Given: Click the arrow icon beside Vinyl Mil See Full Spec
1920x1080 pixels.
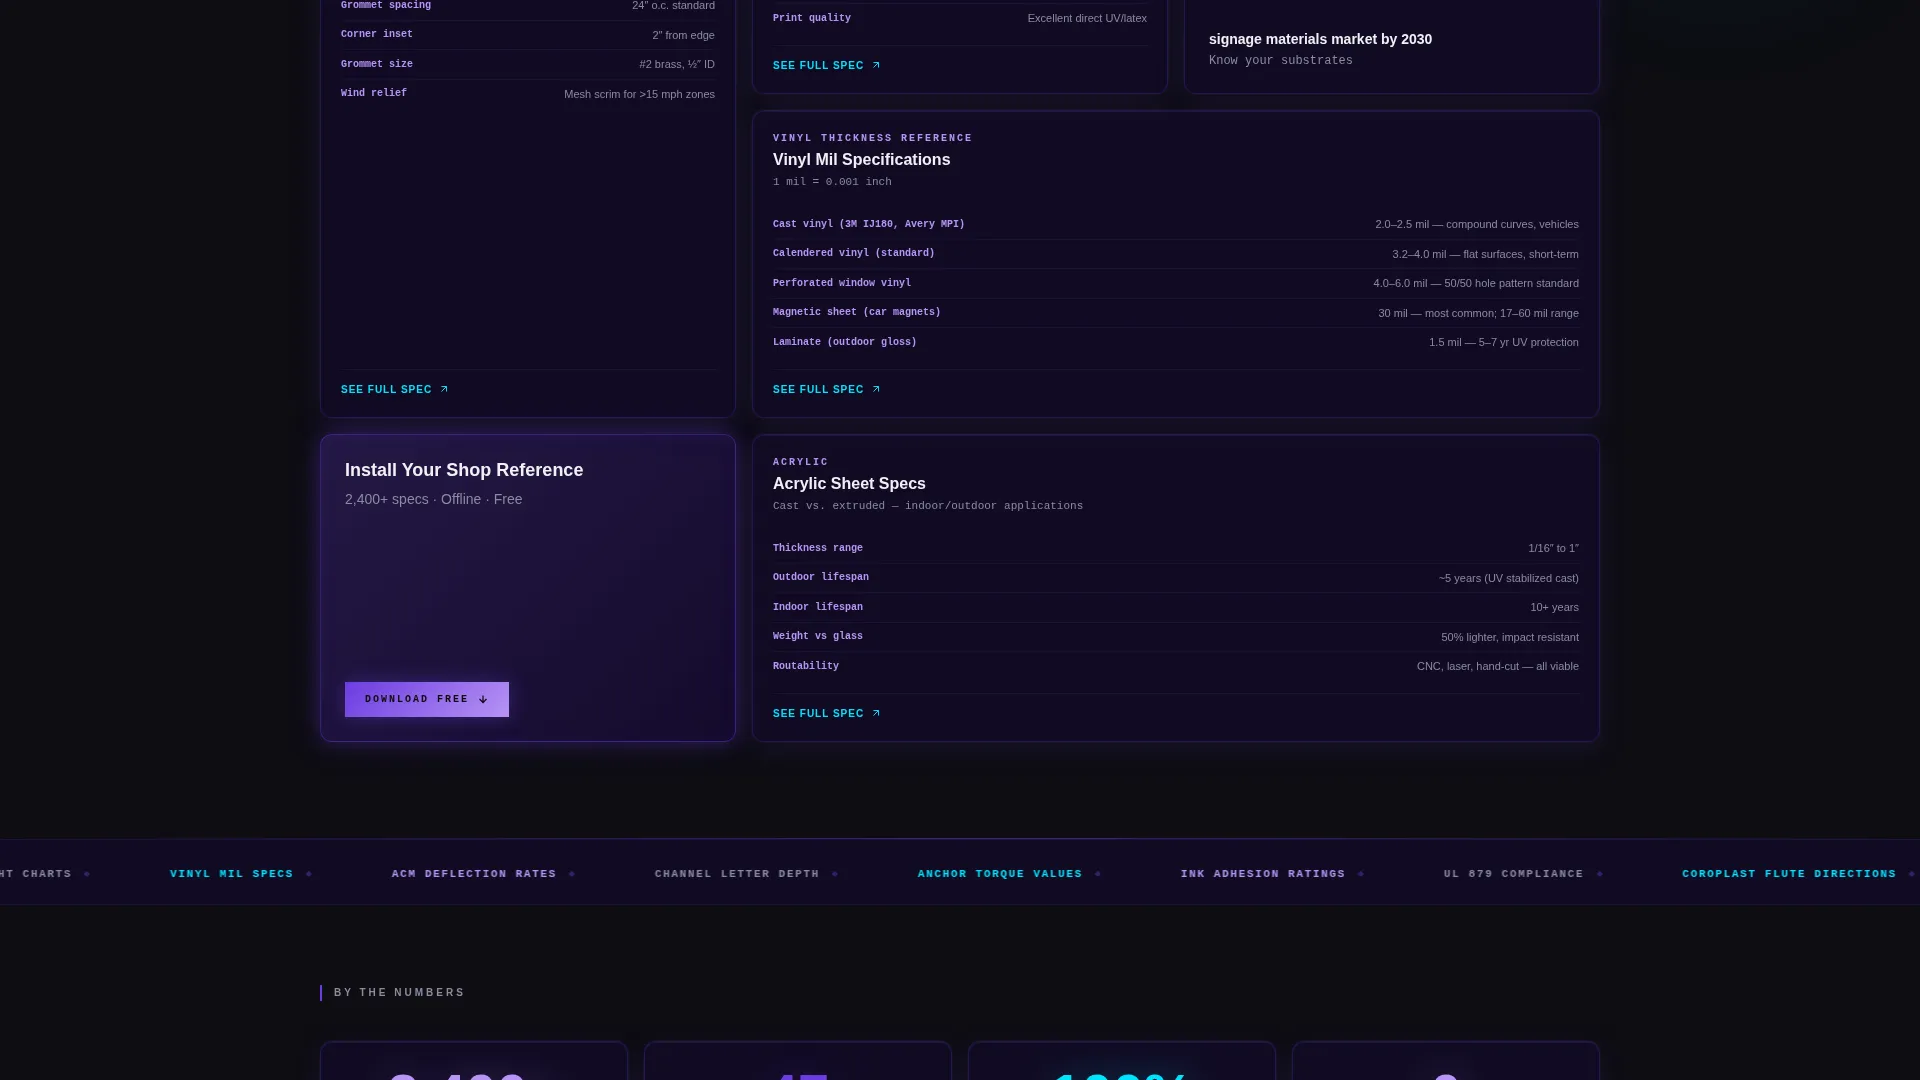Looking at the screenshot, I should click(x=876, y=390).
